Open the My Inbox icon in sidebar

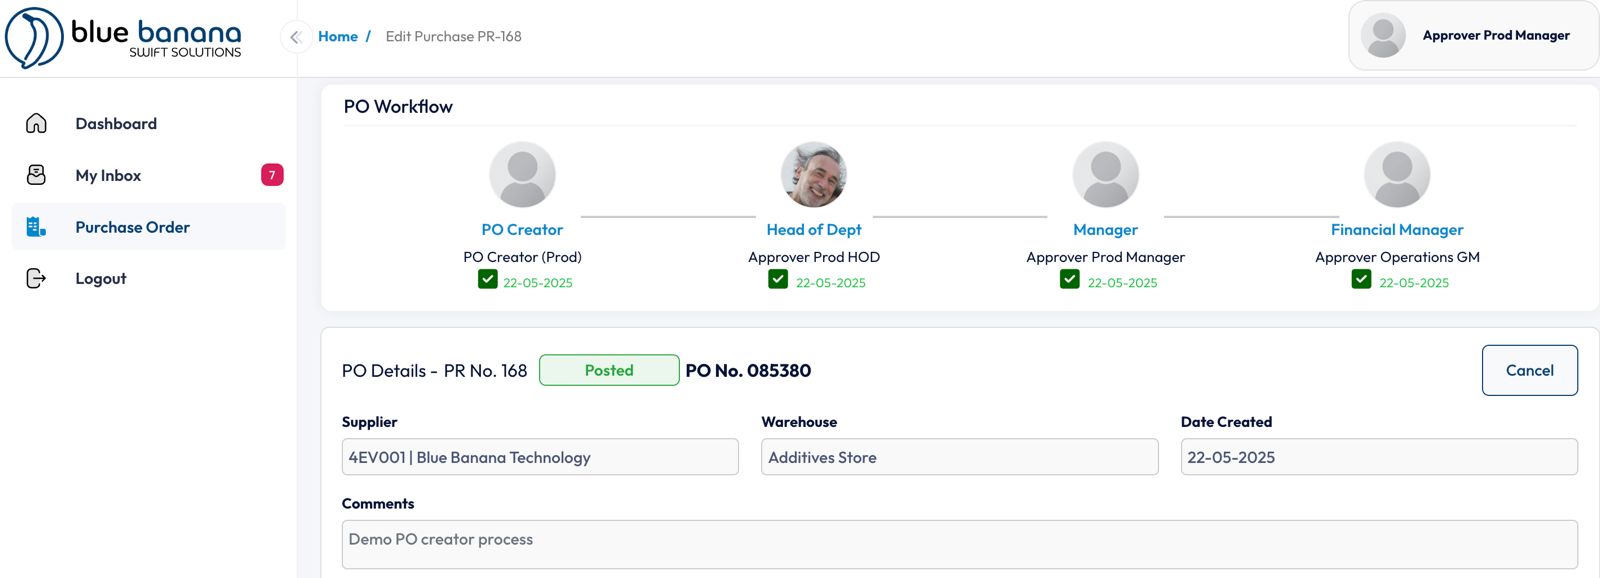coord(36,175)
